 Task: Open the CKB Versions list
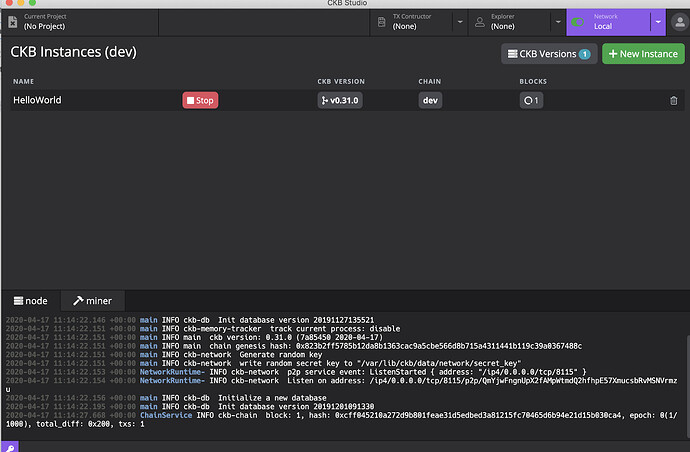549,54
